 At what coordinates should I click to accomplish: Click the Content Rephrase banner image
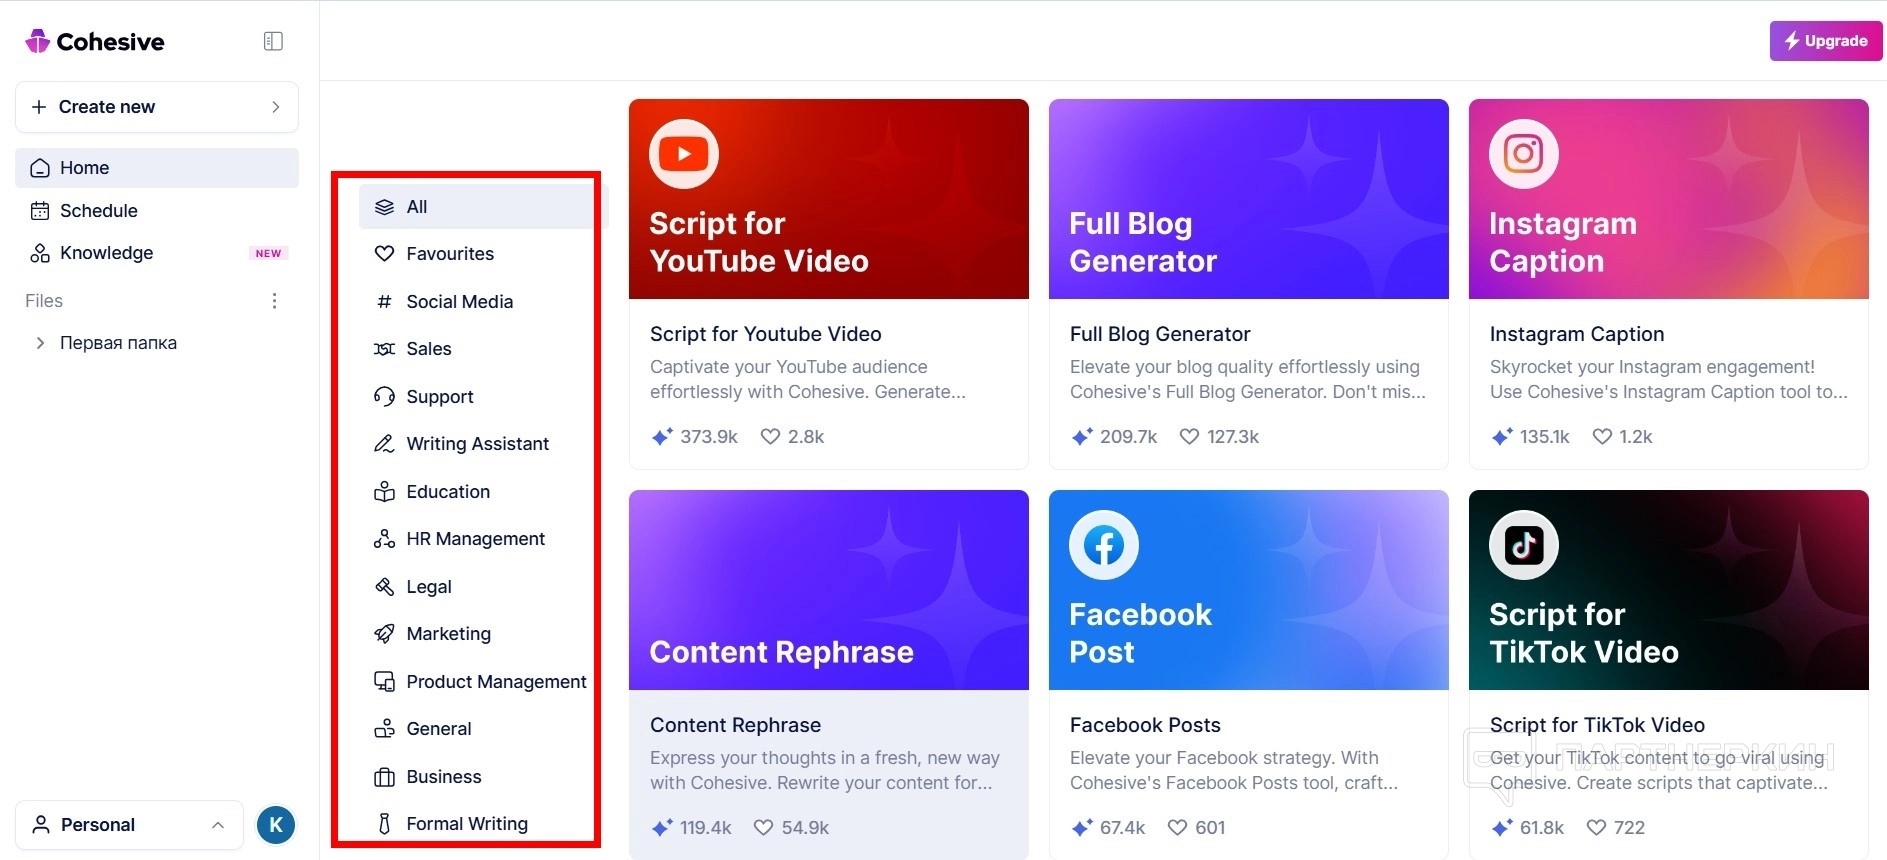pos(829,590)
